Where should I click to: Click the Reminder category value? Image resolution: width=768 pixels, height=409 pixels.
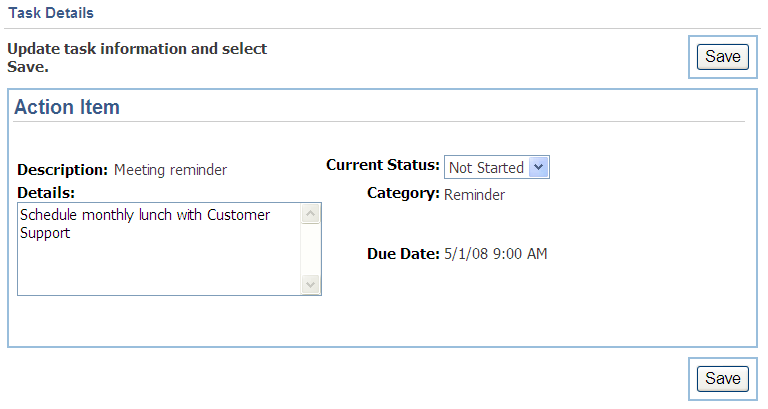pos(474,195)
